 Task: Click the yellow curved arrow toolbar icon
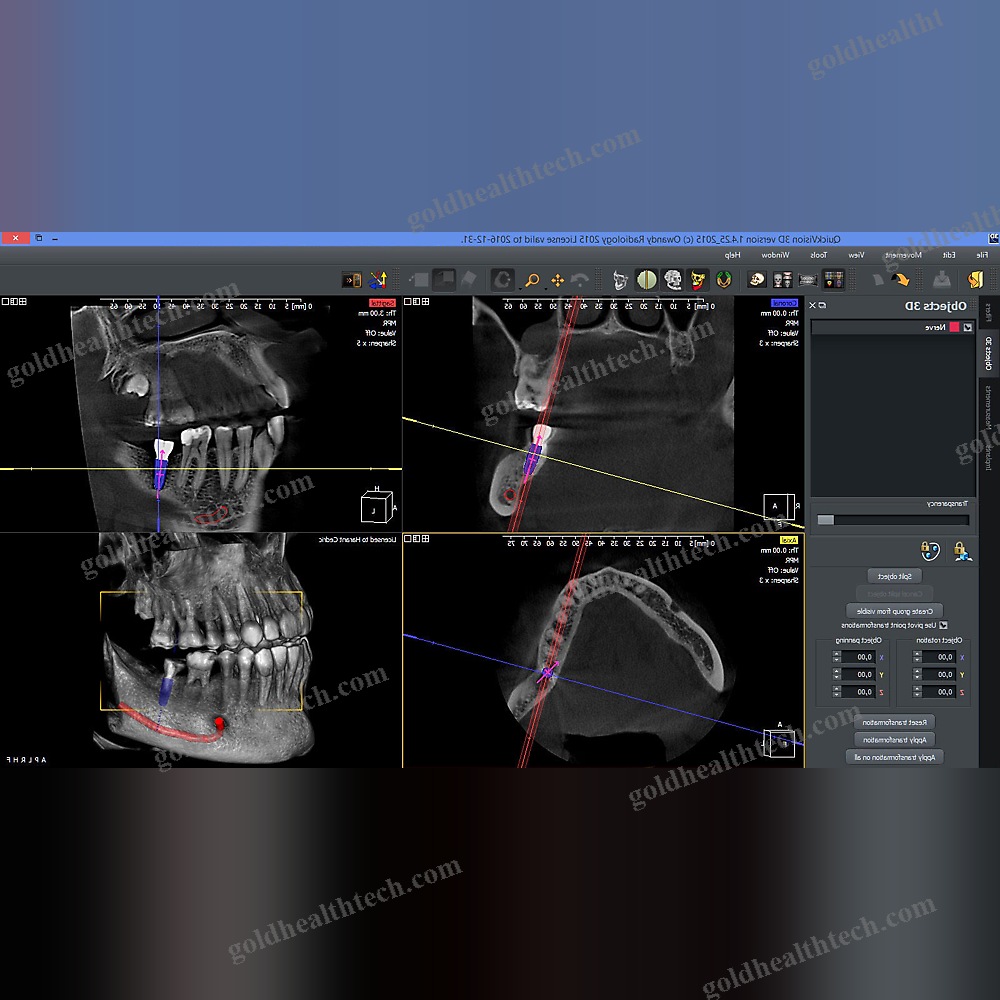[x=899, y=279]
